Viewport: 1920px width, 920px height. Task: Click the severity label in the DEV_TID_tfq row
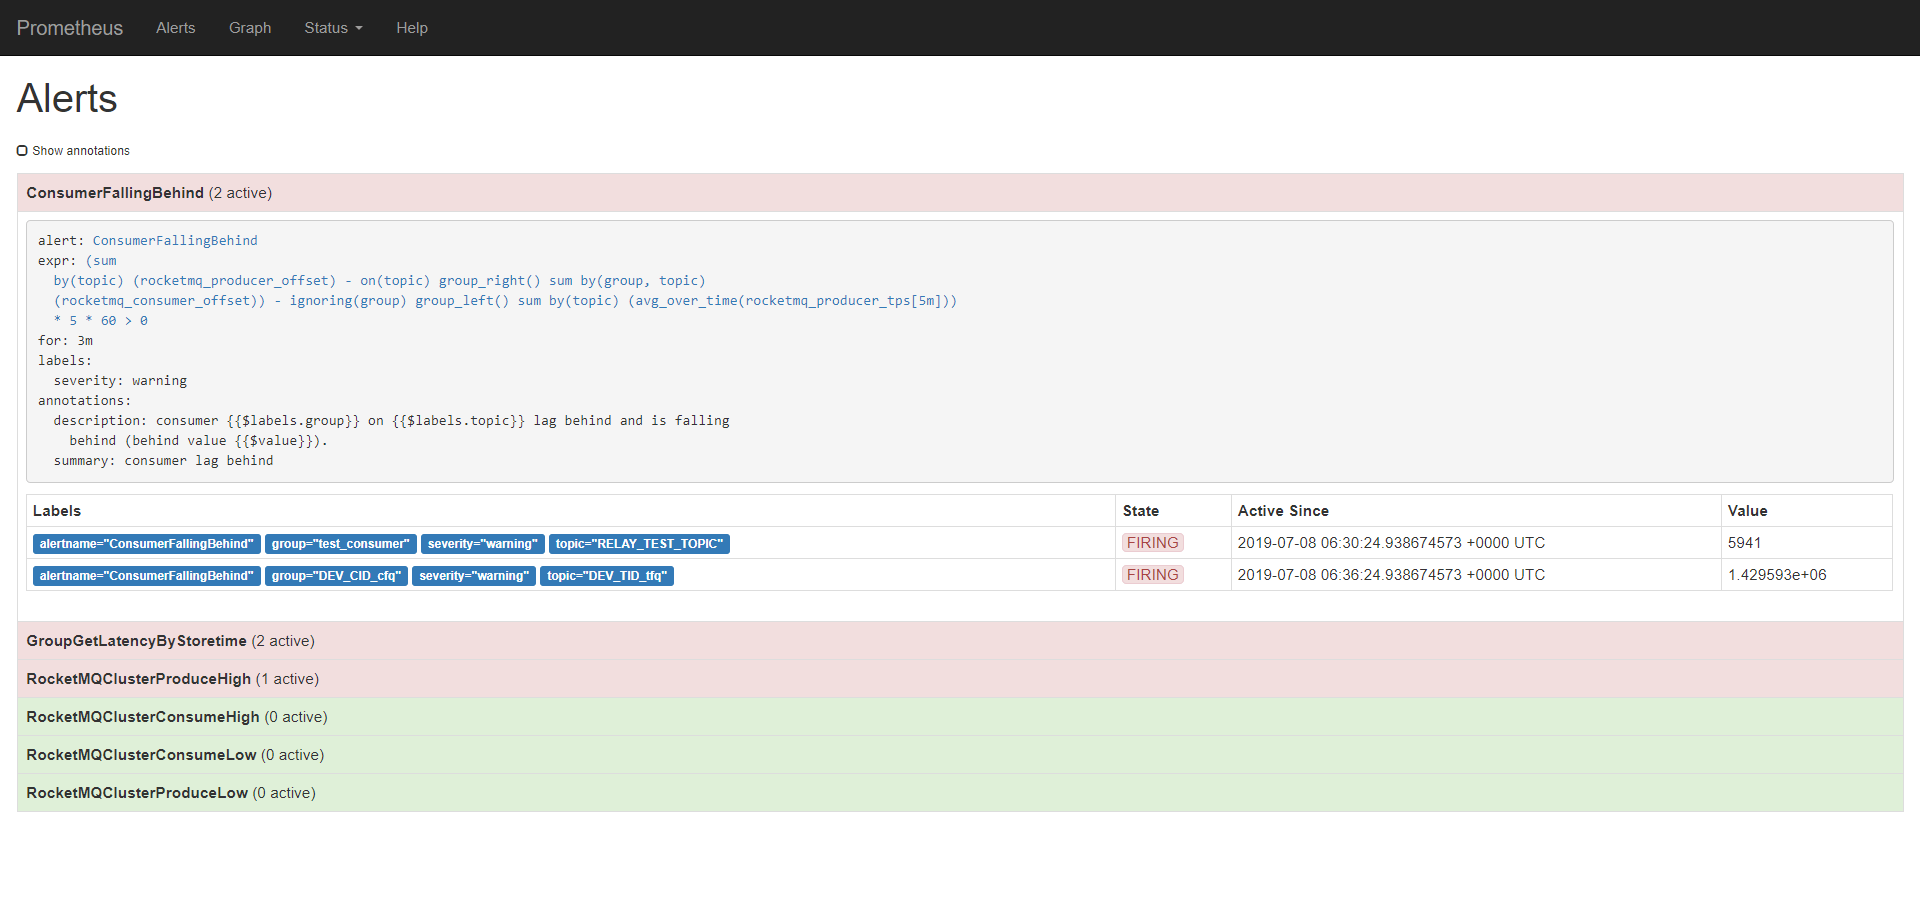tap(474, 576)
